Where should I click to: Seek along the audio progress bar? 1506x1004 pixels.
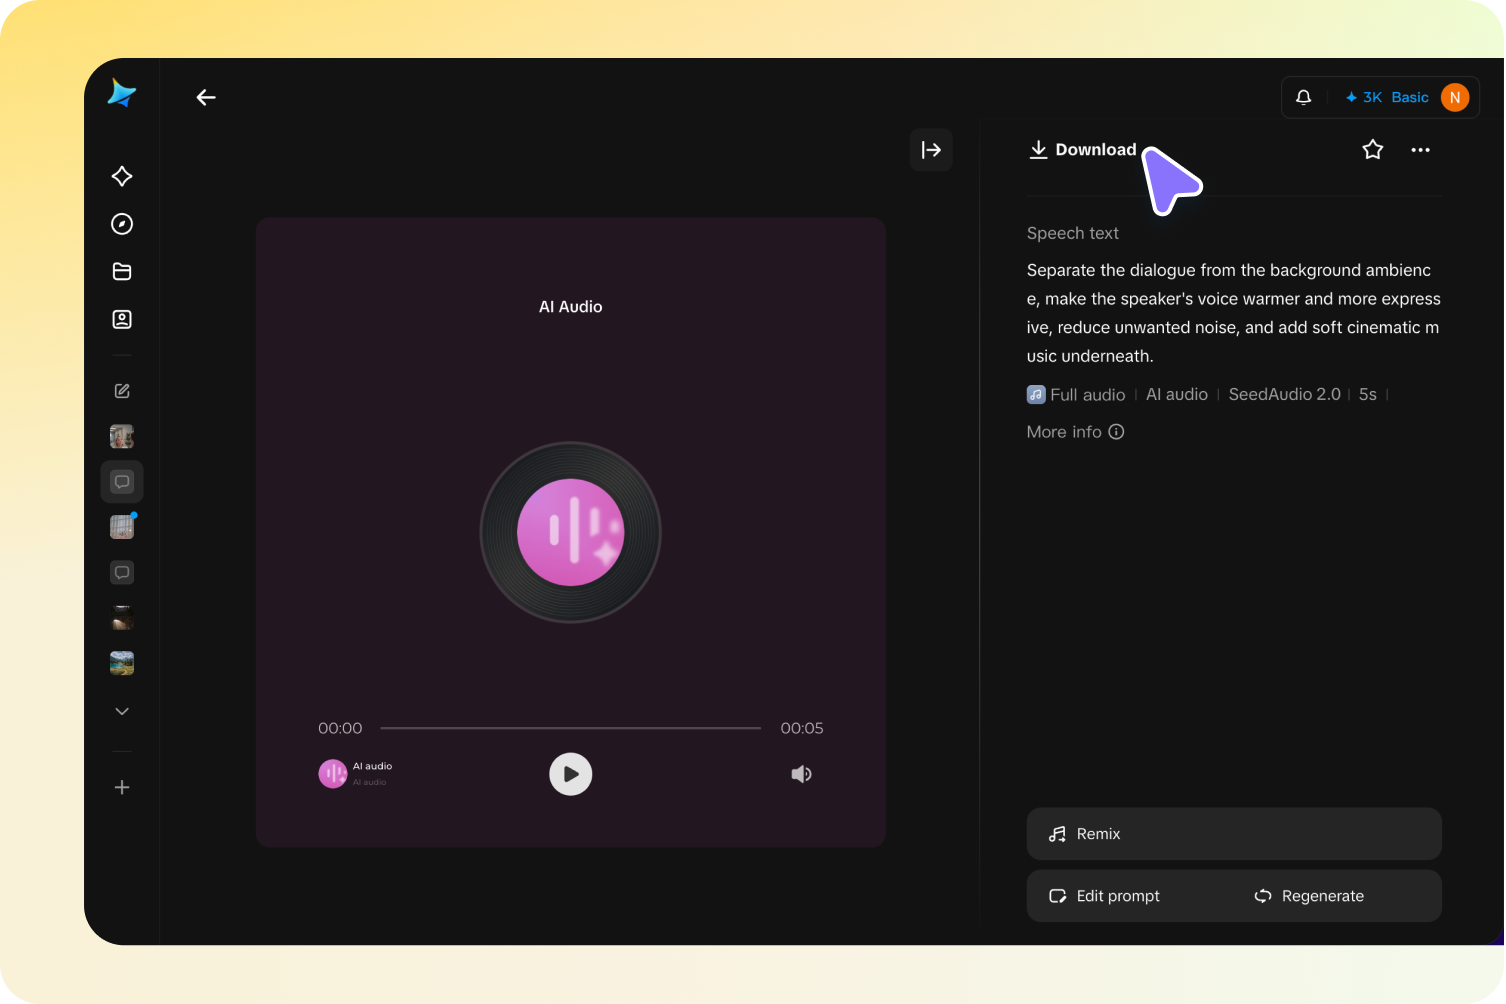[571, 728]
